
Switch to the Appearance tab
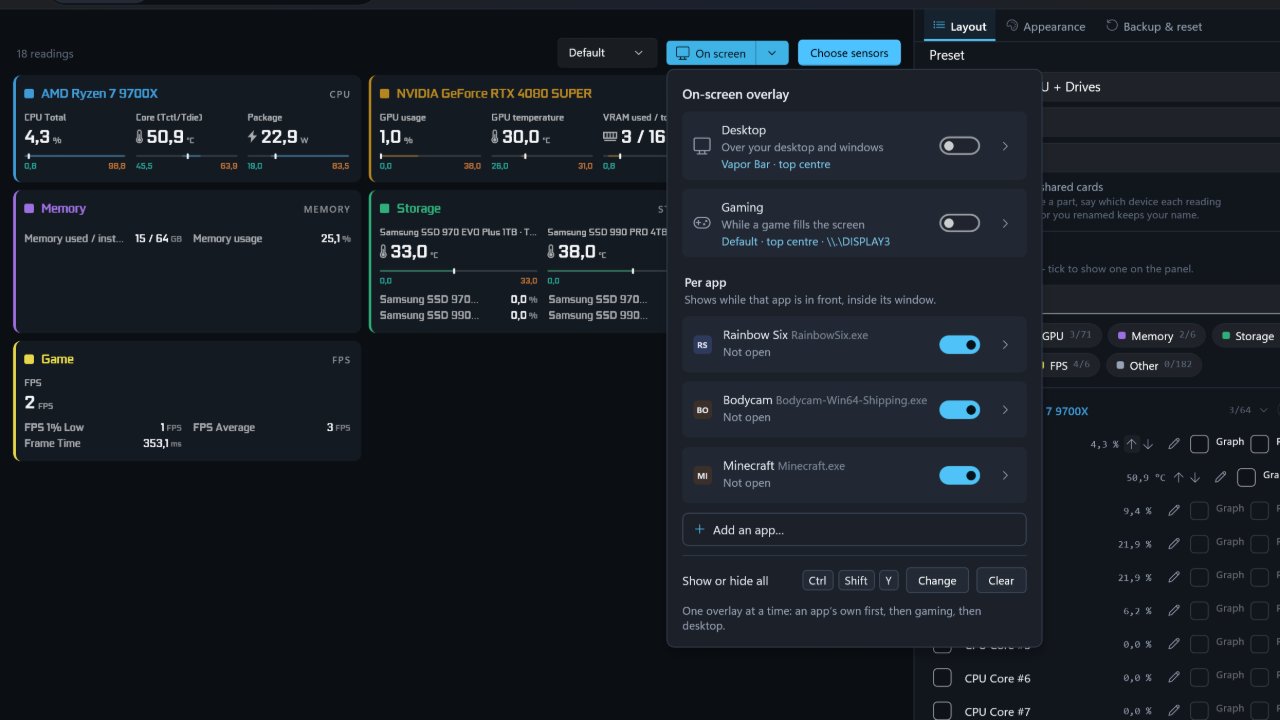point(1045,26)
